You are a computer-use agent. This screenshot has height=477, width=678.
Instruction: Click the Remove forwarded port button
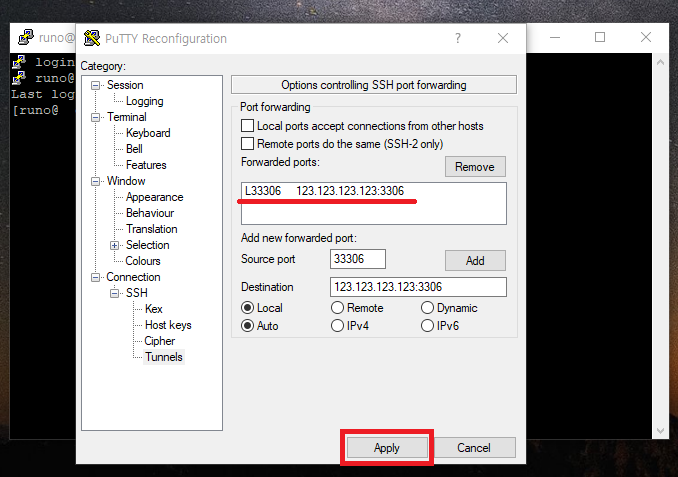475,167
